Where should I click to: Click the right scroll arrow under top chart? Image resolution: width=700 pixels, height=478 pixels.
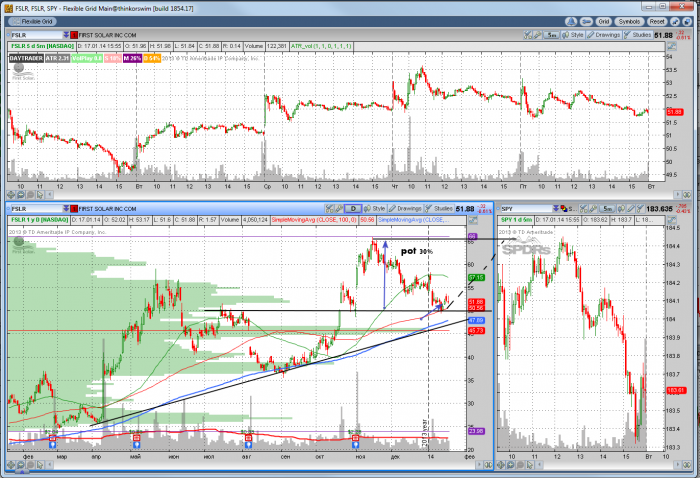678,195
